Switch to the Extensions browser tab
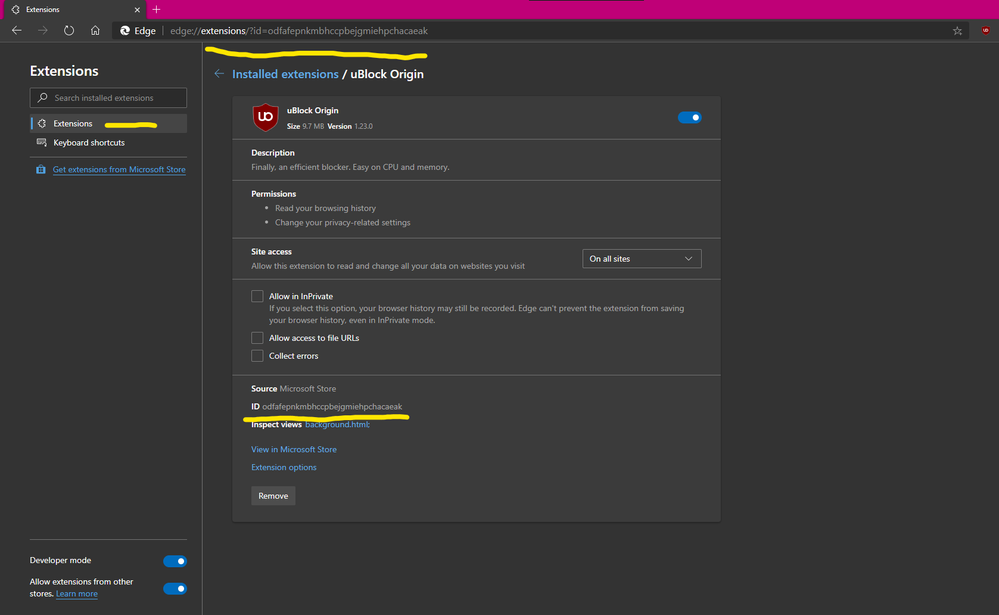Image resolution: width=999 pixels, height=615 pixels. pyautogui.click(x=73, y=10)
